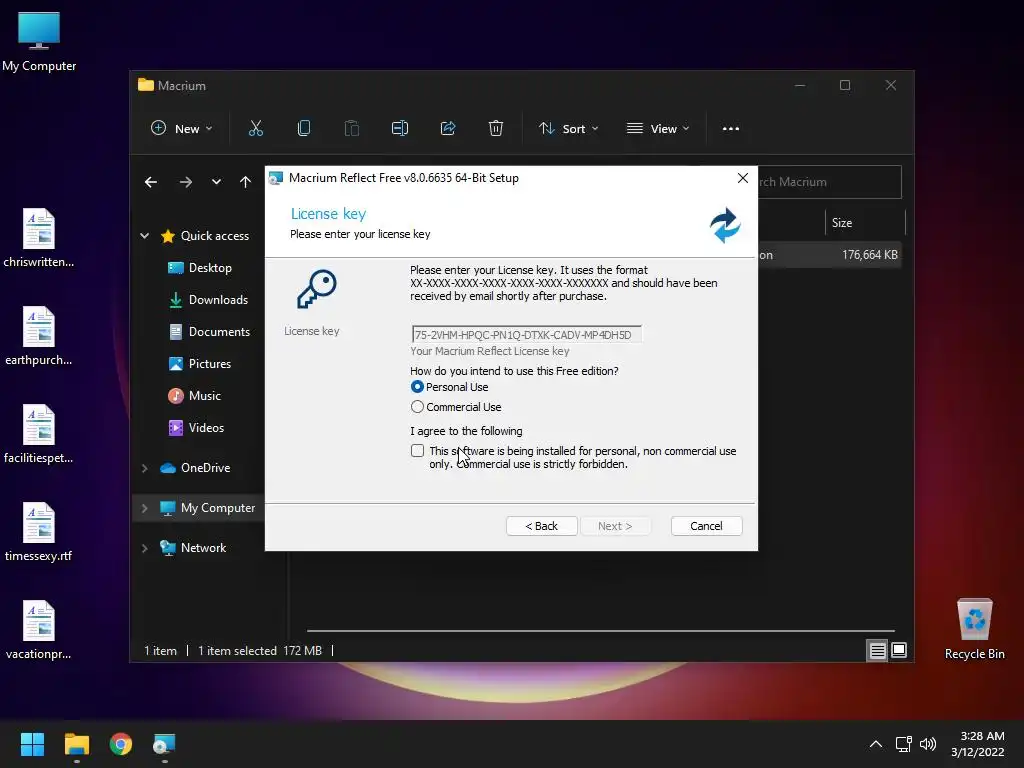Screen dimensions: 1024x768
Task: Click the Search Macrium box
Action: (829, 182)
